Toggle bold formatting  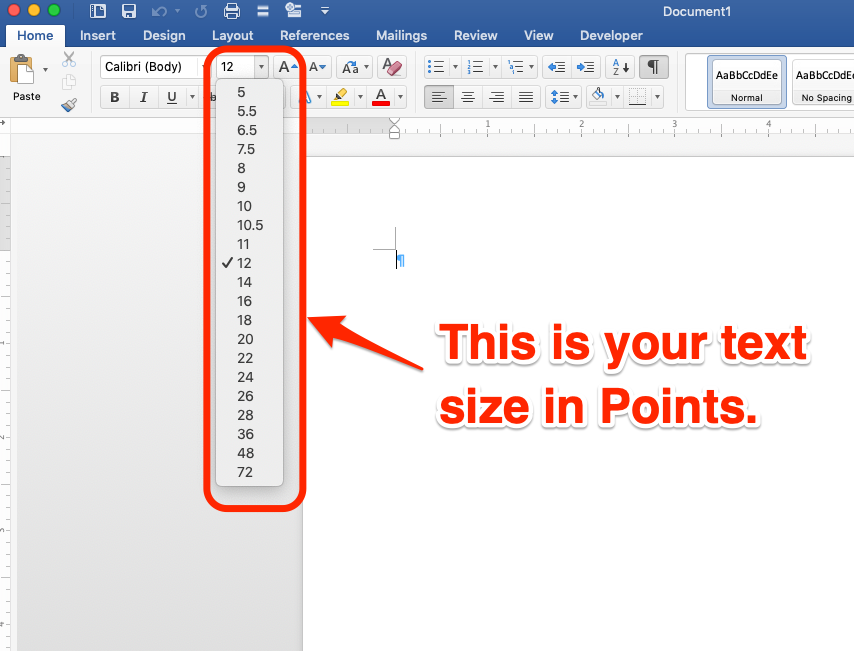(x=114, y=97)
